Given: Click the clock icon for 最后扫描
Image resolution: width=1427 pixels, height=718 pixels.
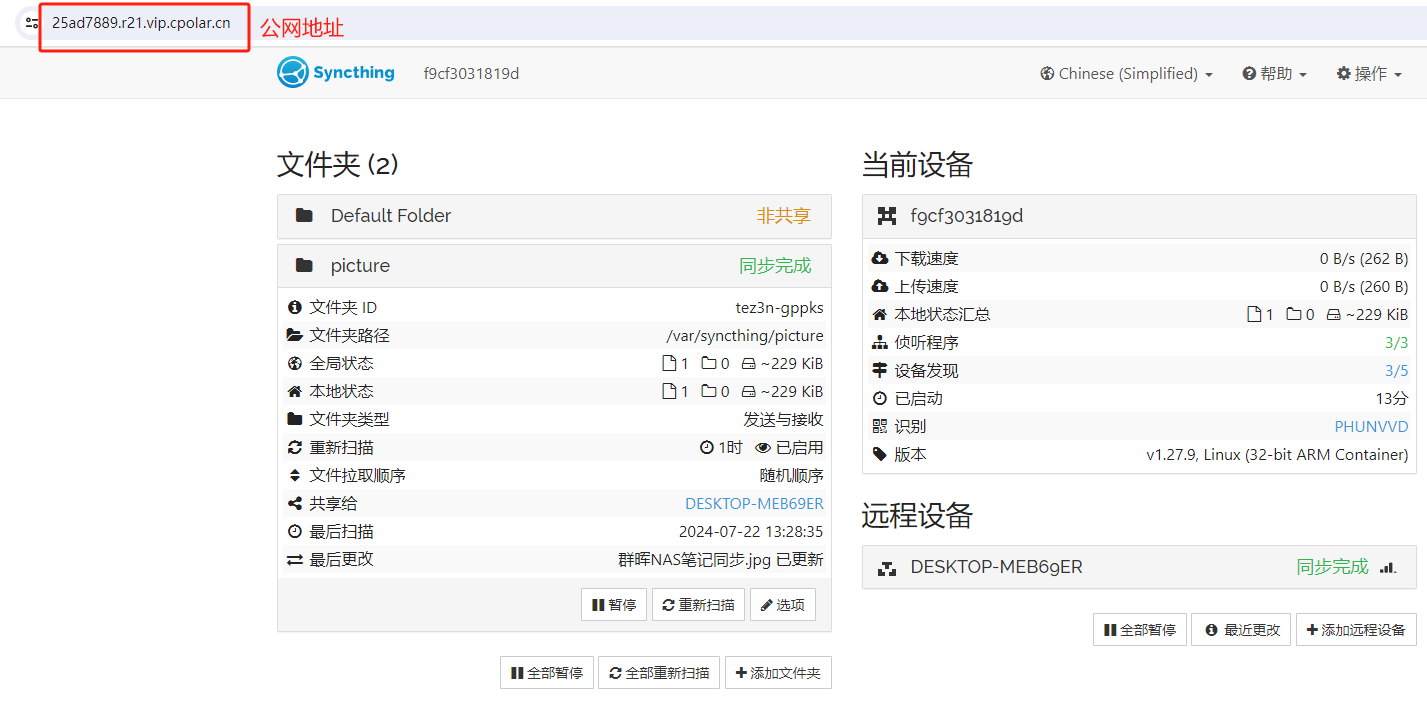Looking at the screenshot, I should point(295,531).
